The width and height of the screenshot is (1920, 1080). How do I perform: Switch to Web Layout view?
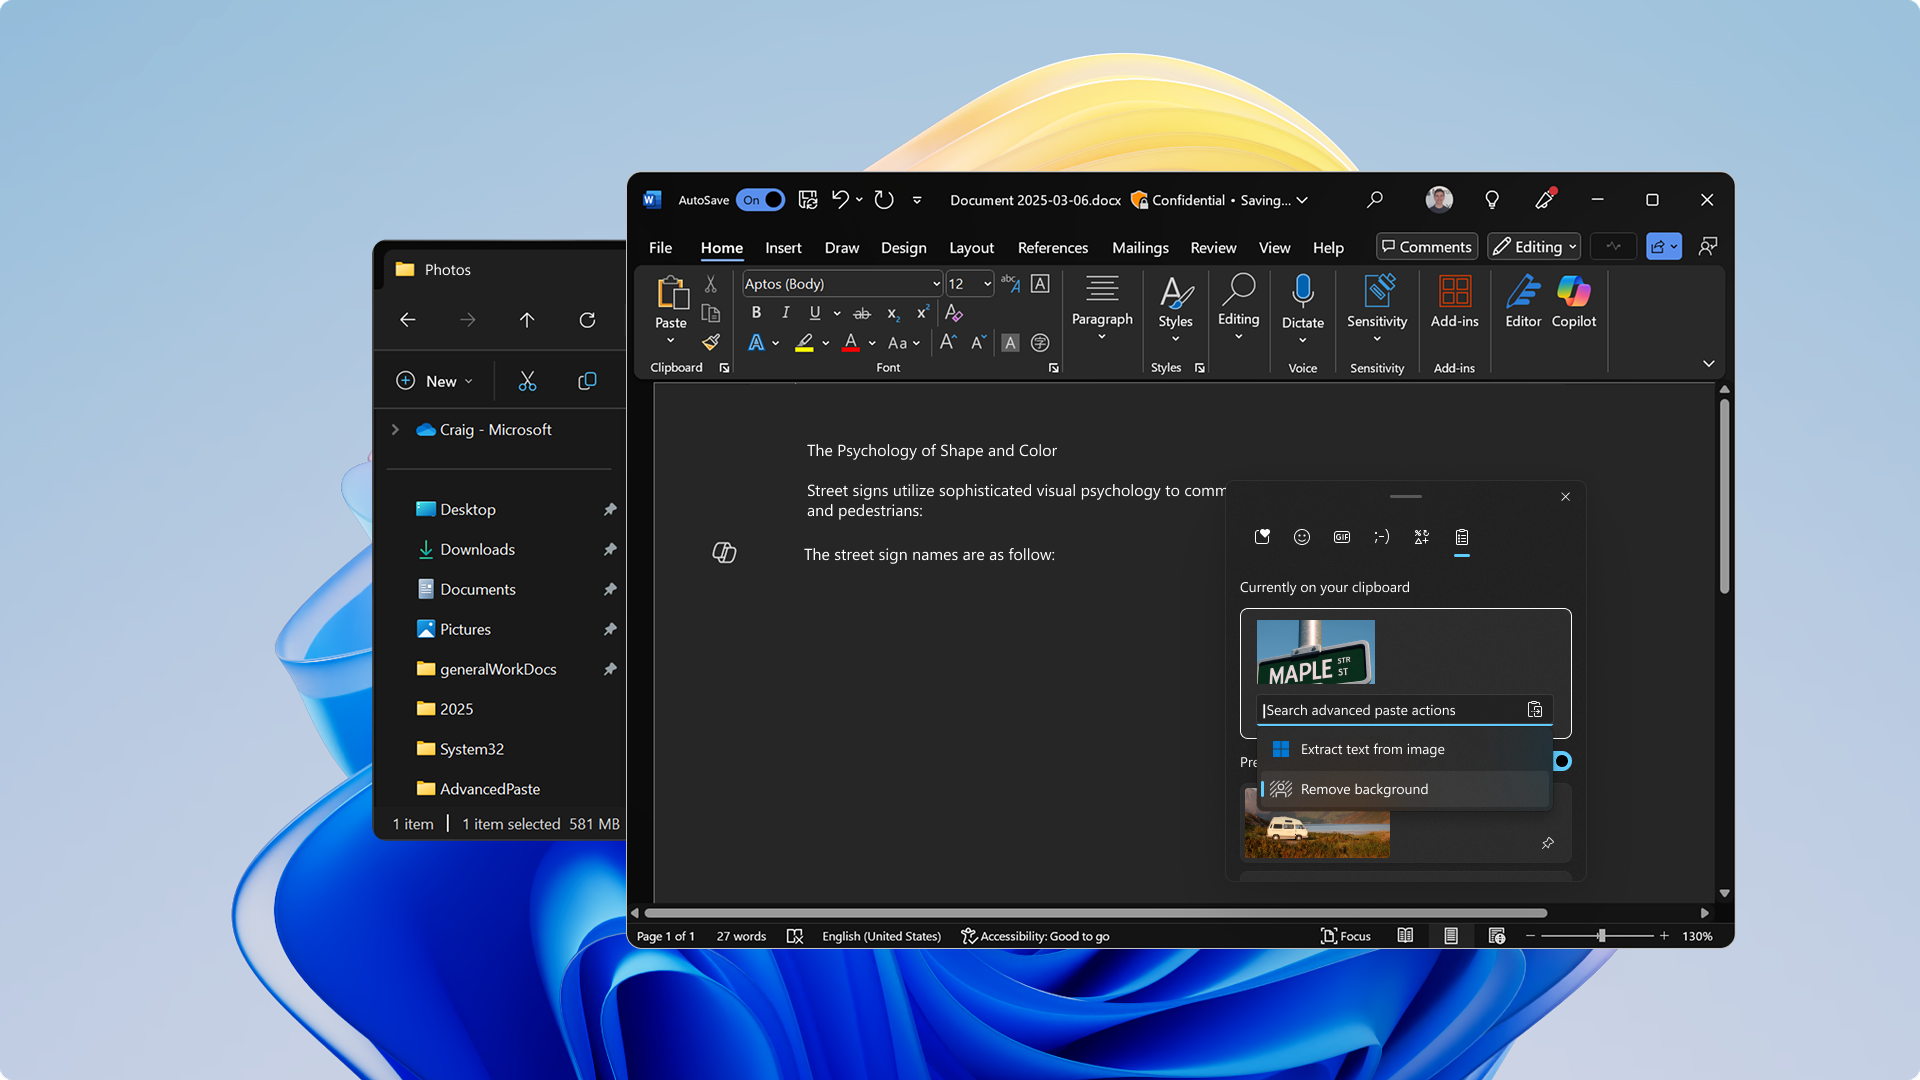(x=1497, y=936)
